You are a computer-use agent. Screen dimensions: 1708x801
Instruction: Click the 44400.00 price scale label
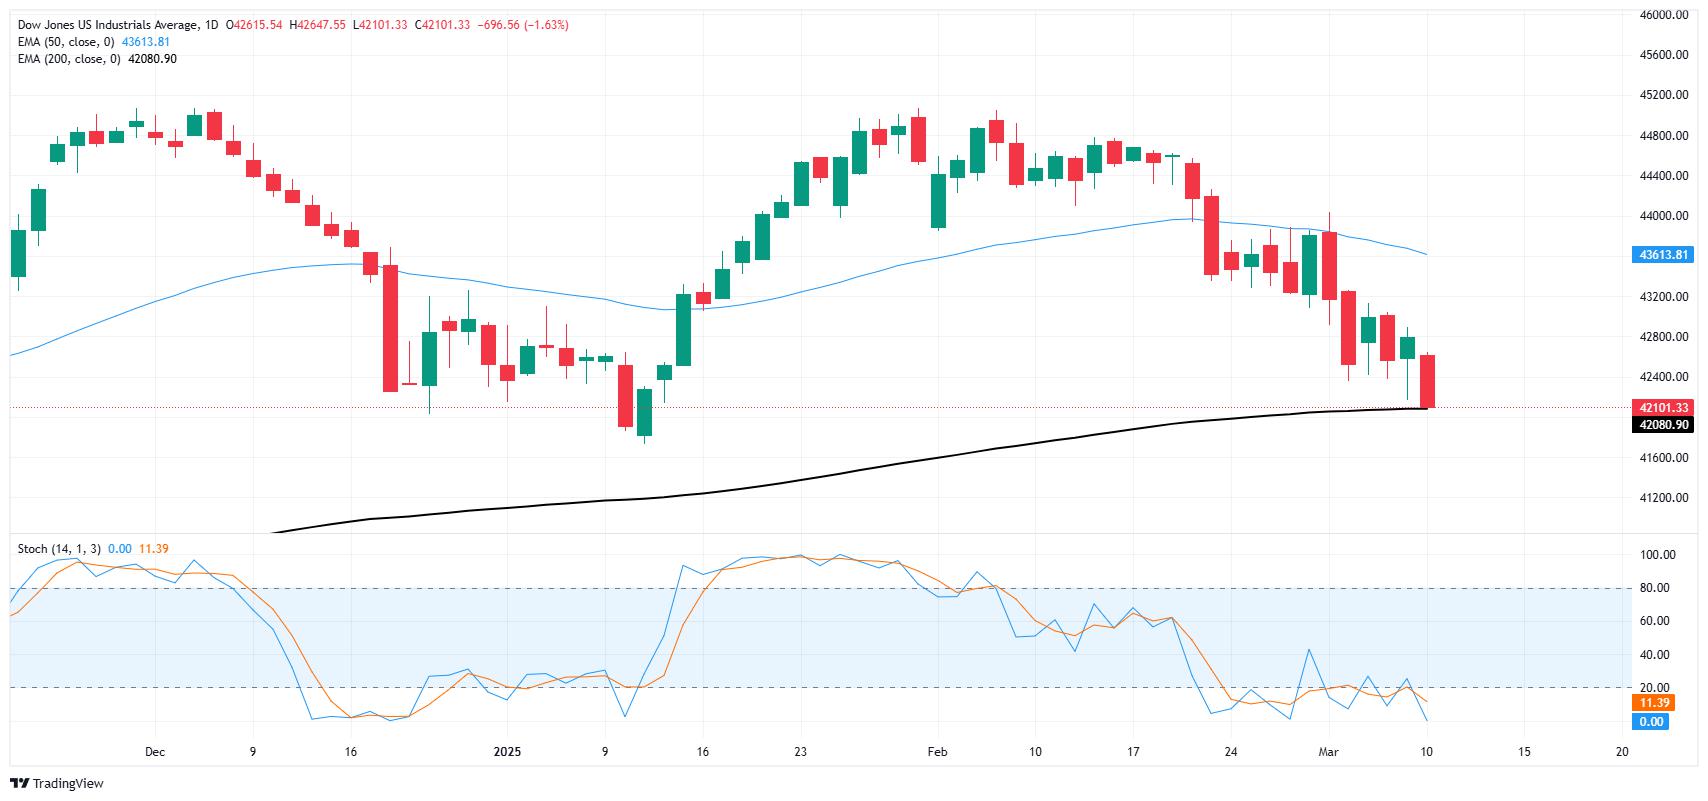click(x=1666, y=176)
